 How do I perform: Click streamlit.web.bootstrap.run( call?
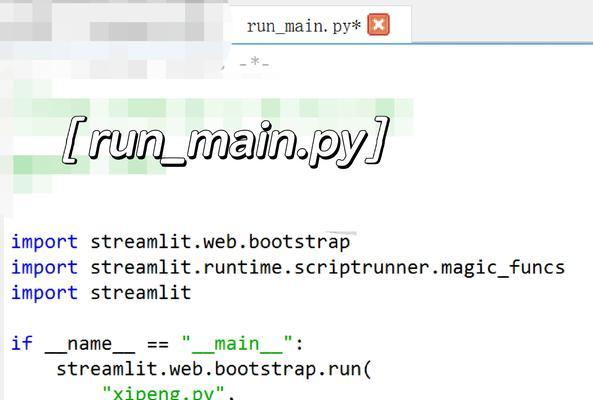(x=214, y=369)
